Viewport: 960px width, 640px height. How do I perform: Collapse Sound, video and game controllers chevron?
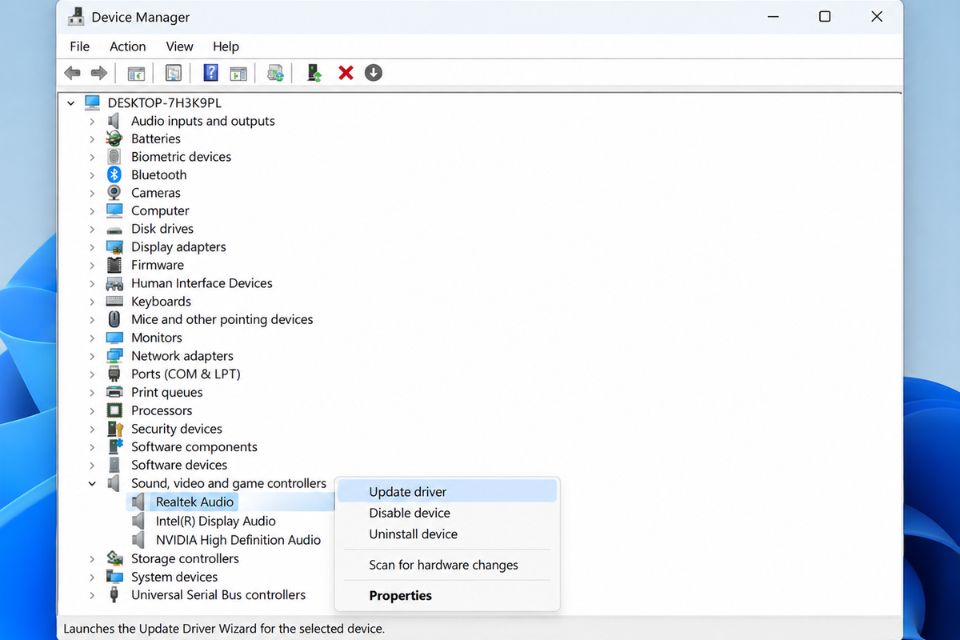(x=92, y=483)
